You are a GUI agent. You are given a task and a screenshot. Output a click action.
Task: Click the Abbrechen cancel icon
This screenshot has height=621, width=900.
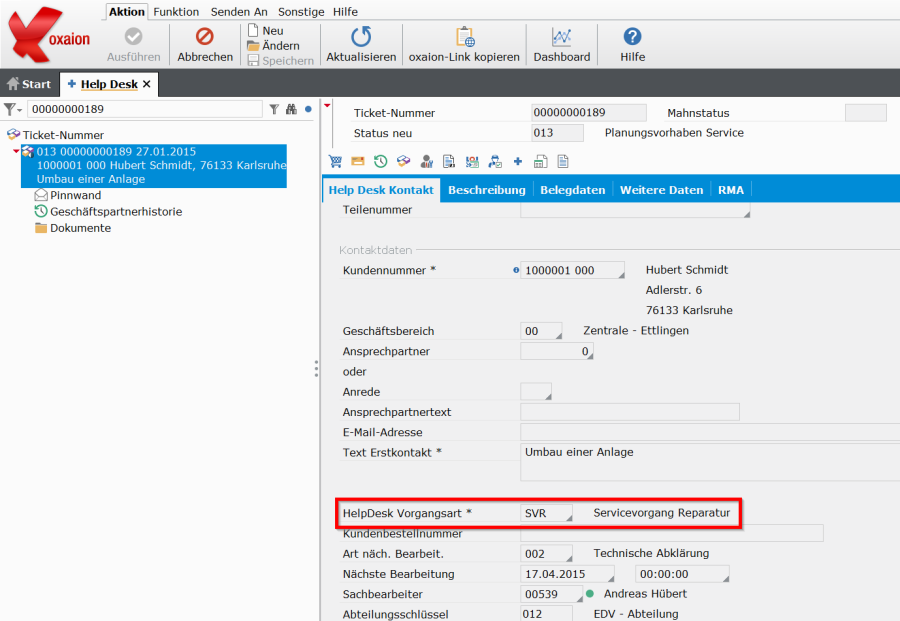205,37
